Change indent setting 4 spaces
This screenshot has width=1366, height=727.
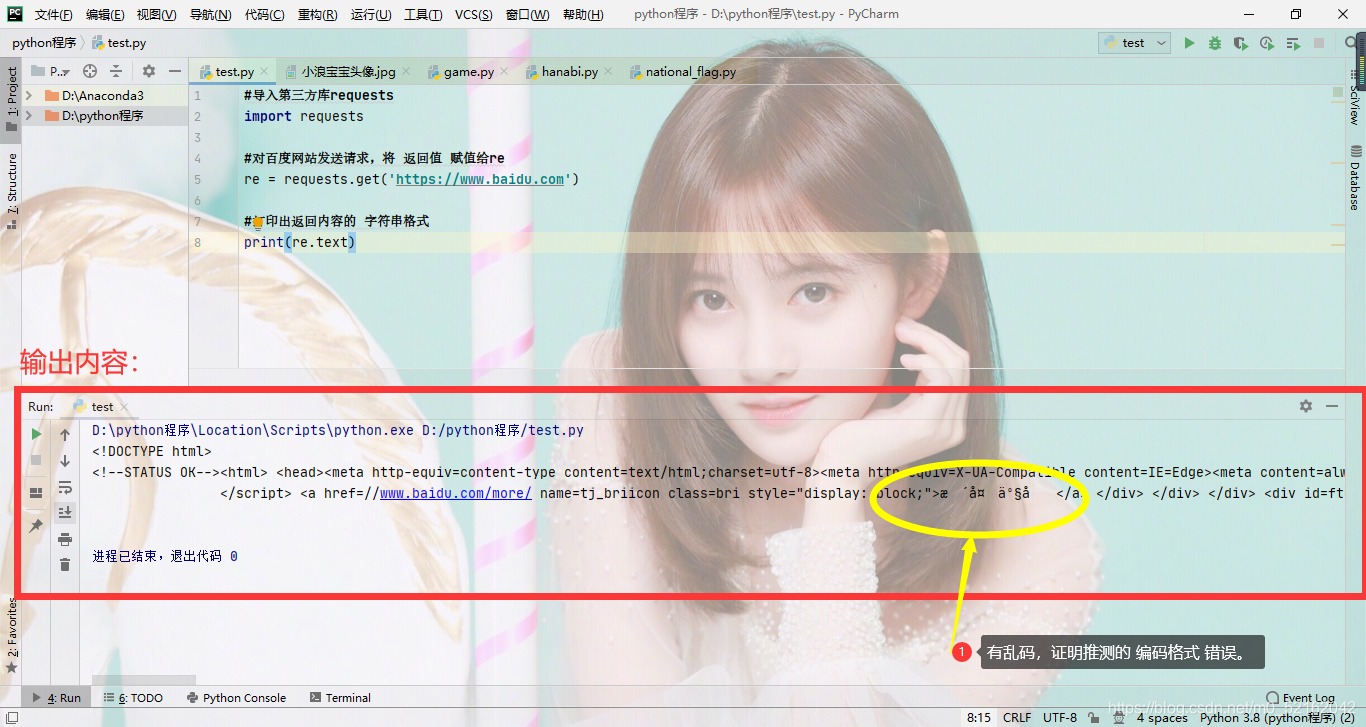coord(1162,717)
